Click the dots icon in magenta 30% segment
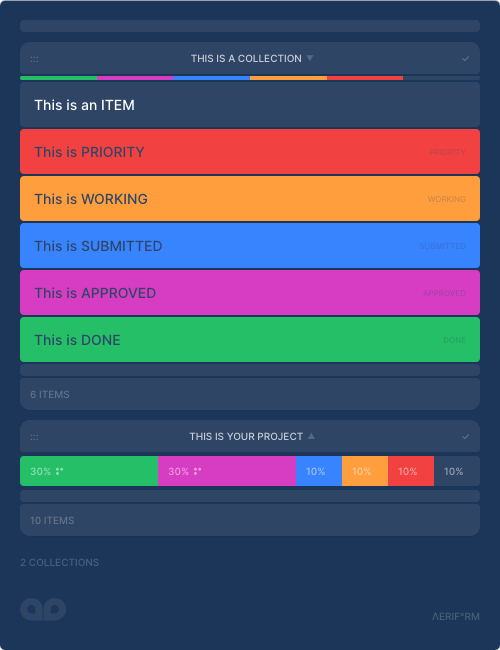 (197, 471)
